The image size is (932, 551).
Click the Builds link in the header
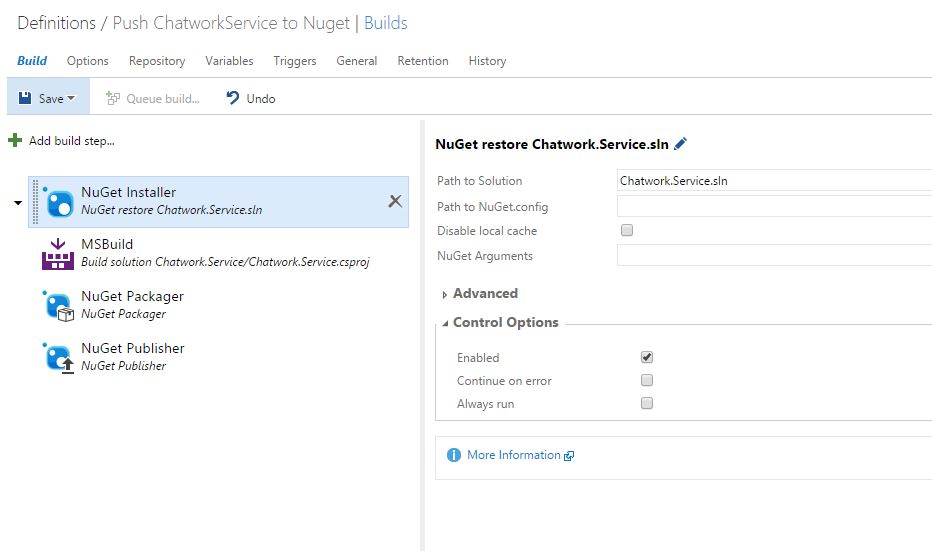point(386,23)
